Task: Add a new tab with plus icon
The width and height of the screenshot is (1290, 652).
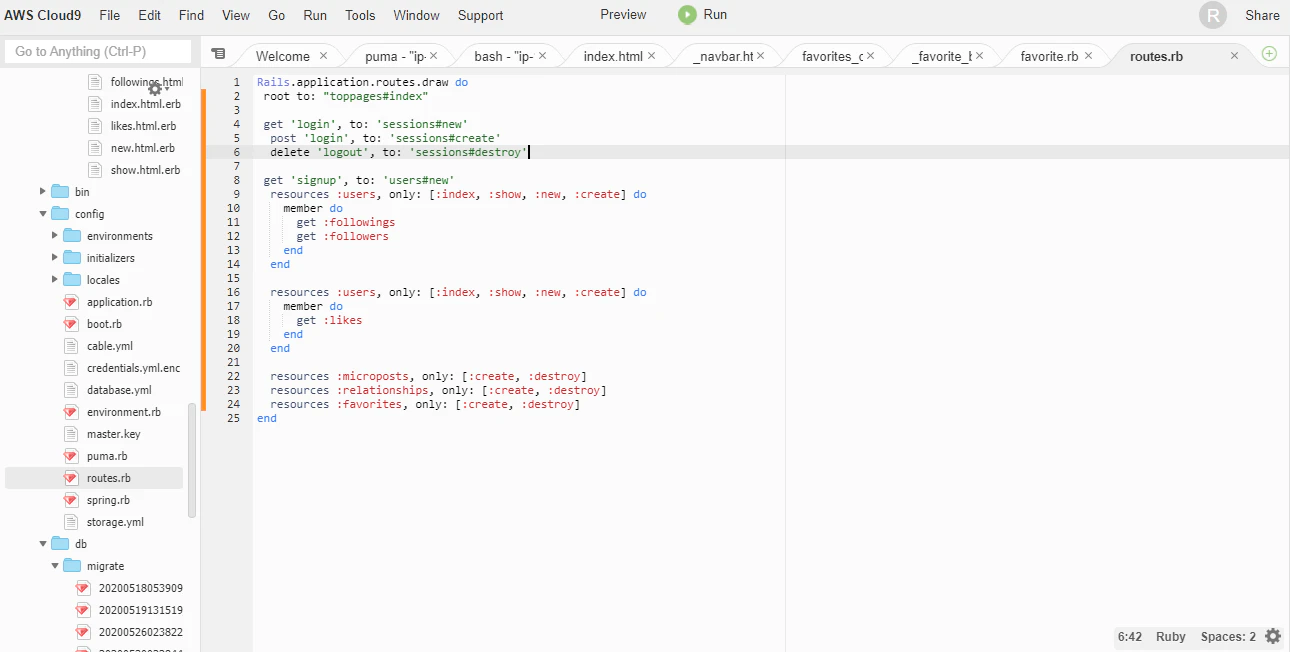Action: pyautogui.click(x=1269, y=54)
